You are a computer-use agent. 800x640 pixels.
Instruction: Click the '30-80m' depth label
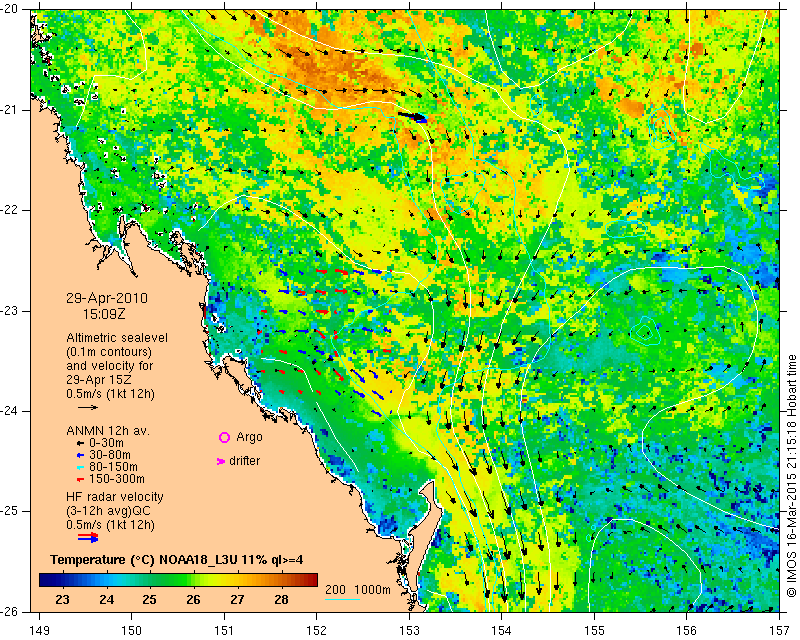click(x=110, y=455)
